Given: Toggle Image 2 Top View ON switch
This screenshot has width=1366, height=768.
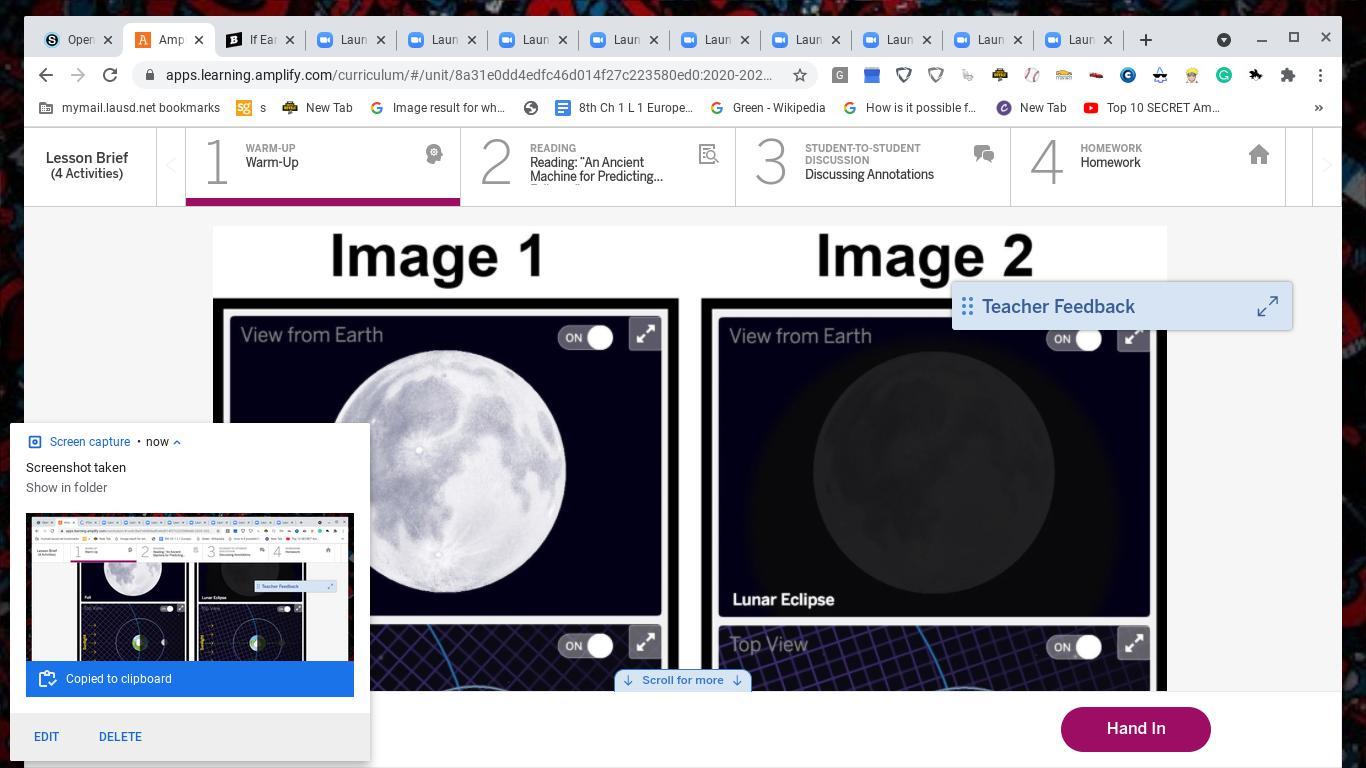Looking at the screenshot, I should [1074, 646].
